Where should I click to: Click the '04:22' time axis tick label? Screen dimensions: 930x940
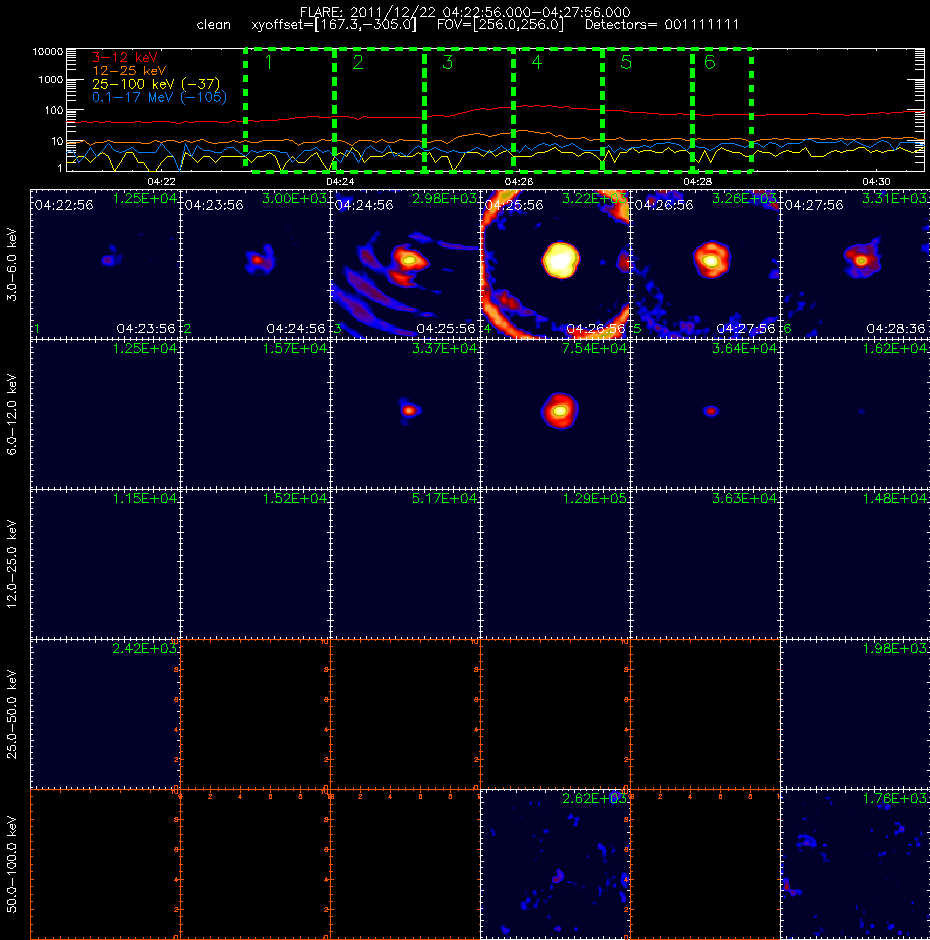tap(161, 181)
